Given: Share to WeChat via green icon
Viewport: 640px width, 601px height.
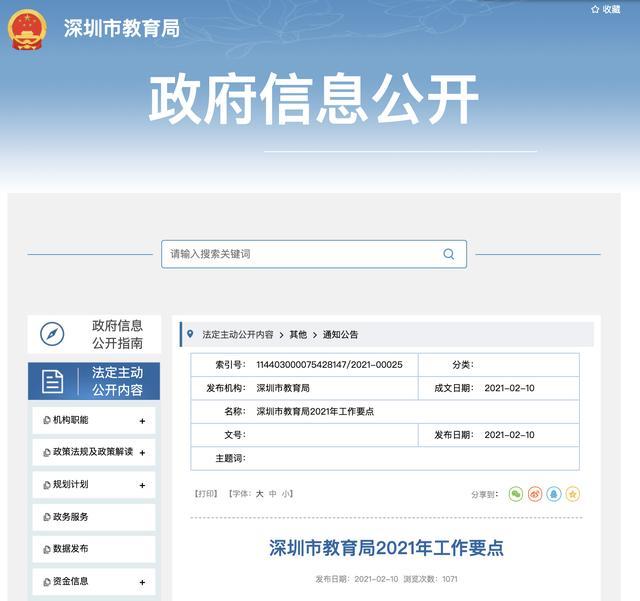Looking at the screenshot, I should [x=516, y=494].
